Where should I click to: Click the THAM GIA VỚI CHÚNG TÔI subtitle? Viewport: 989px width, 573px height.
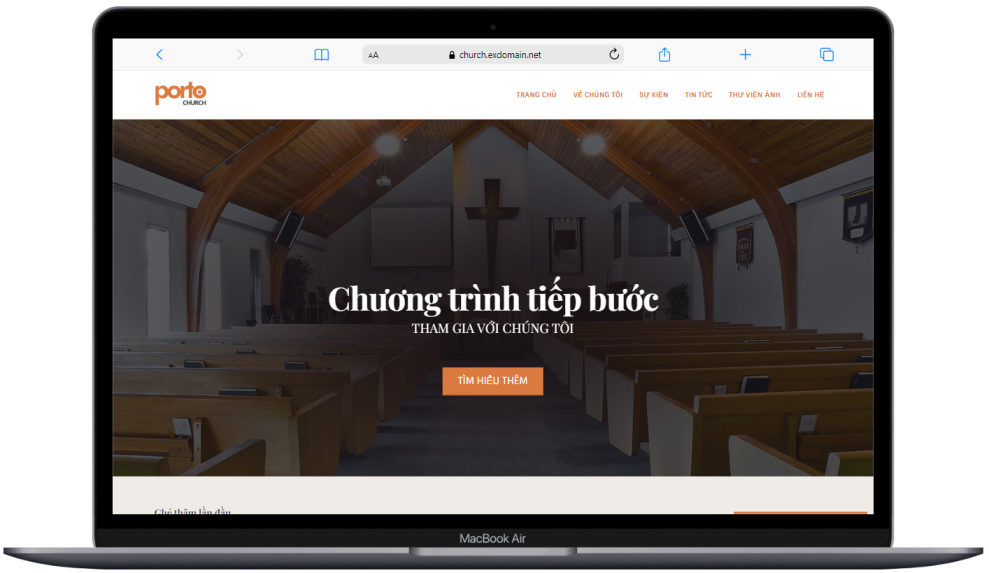(493, 328)
